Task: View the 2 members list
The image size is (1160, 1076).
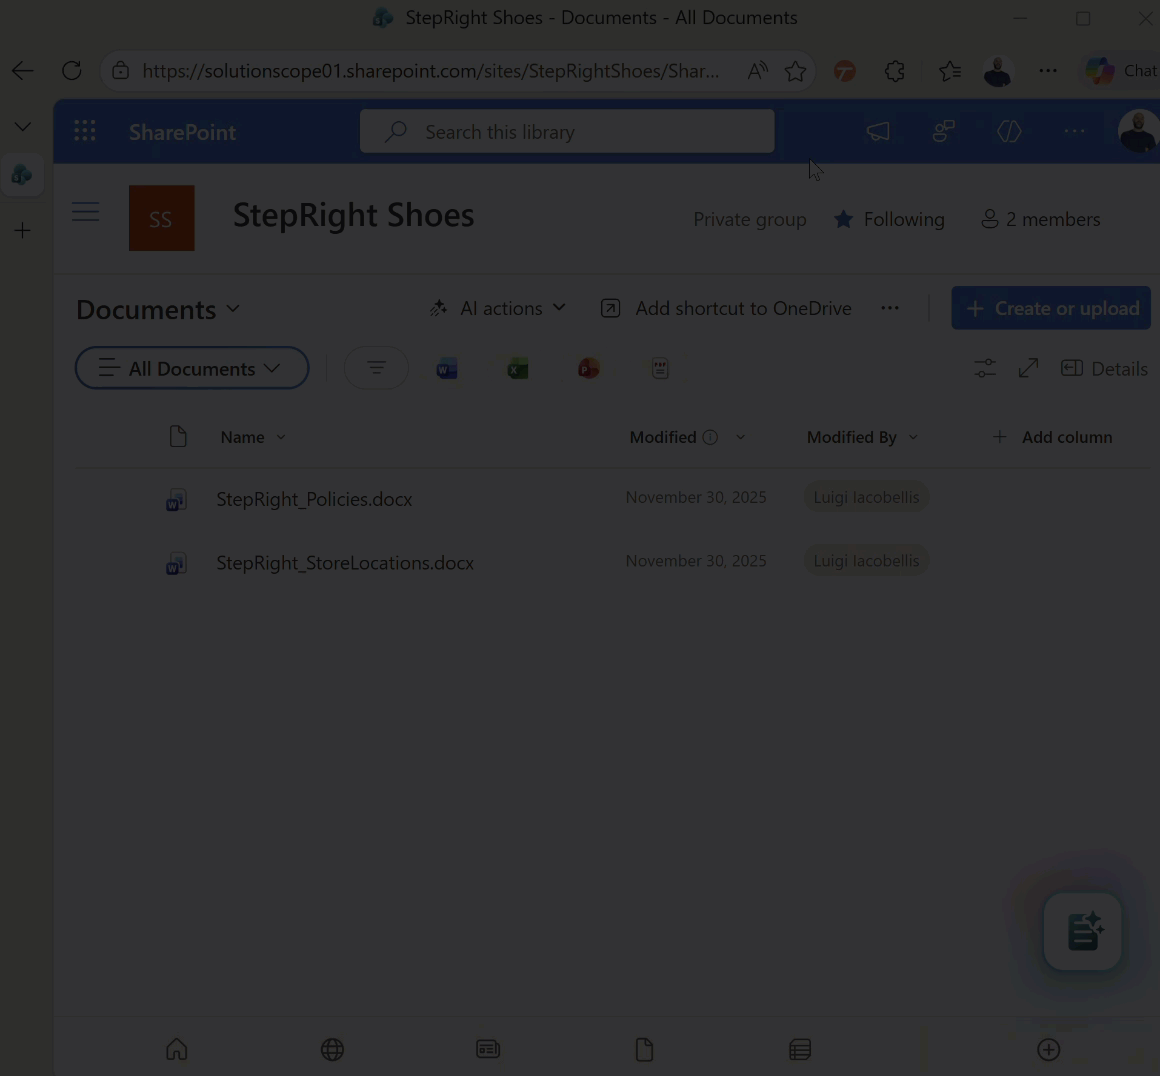Action: (x=1040, y=220)
